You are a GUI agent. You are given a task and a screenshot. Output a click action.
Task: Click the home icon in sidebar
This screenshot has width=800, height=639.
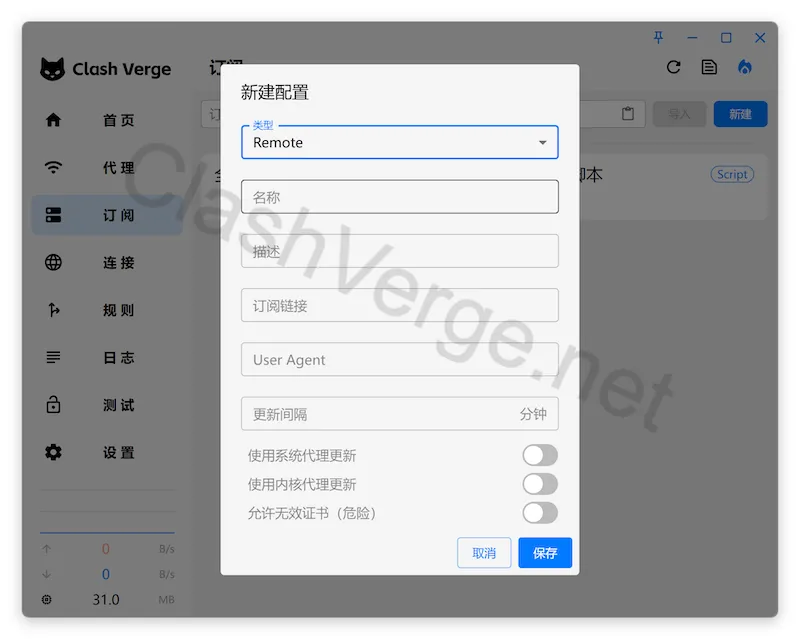click(x=54, y=120)
